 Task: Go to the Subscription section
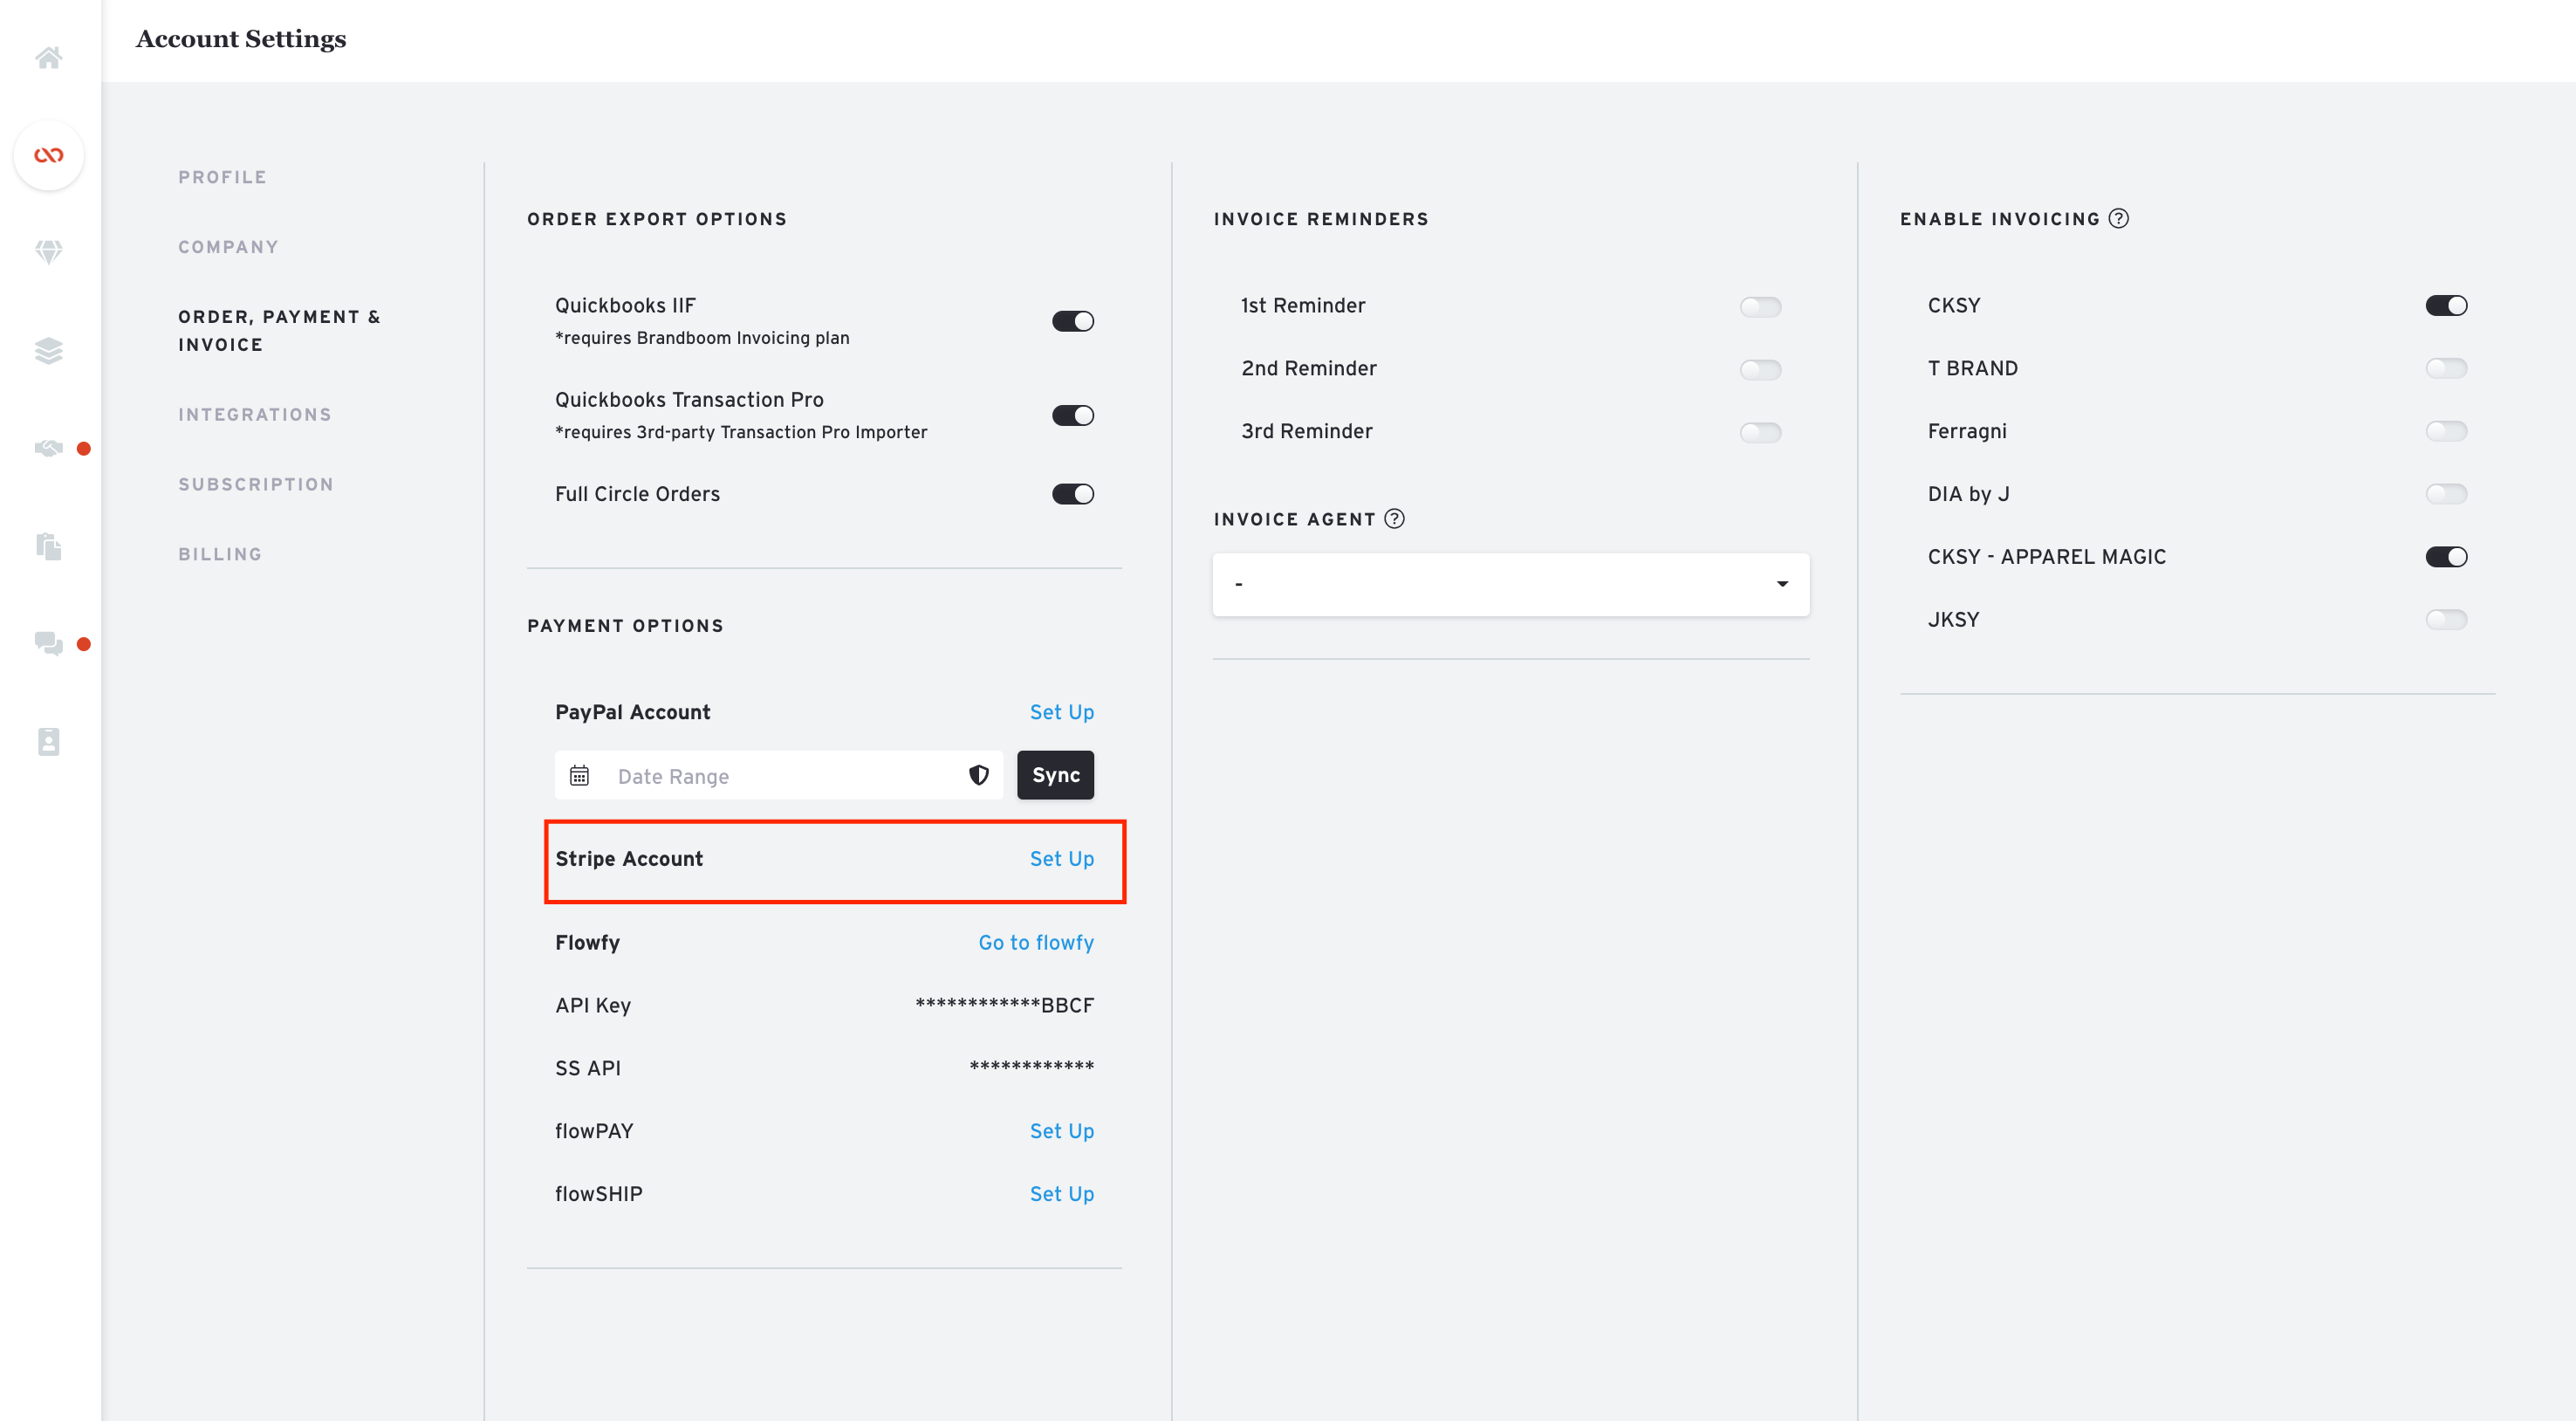tap(256, 484)
